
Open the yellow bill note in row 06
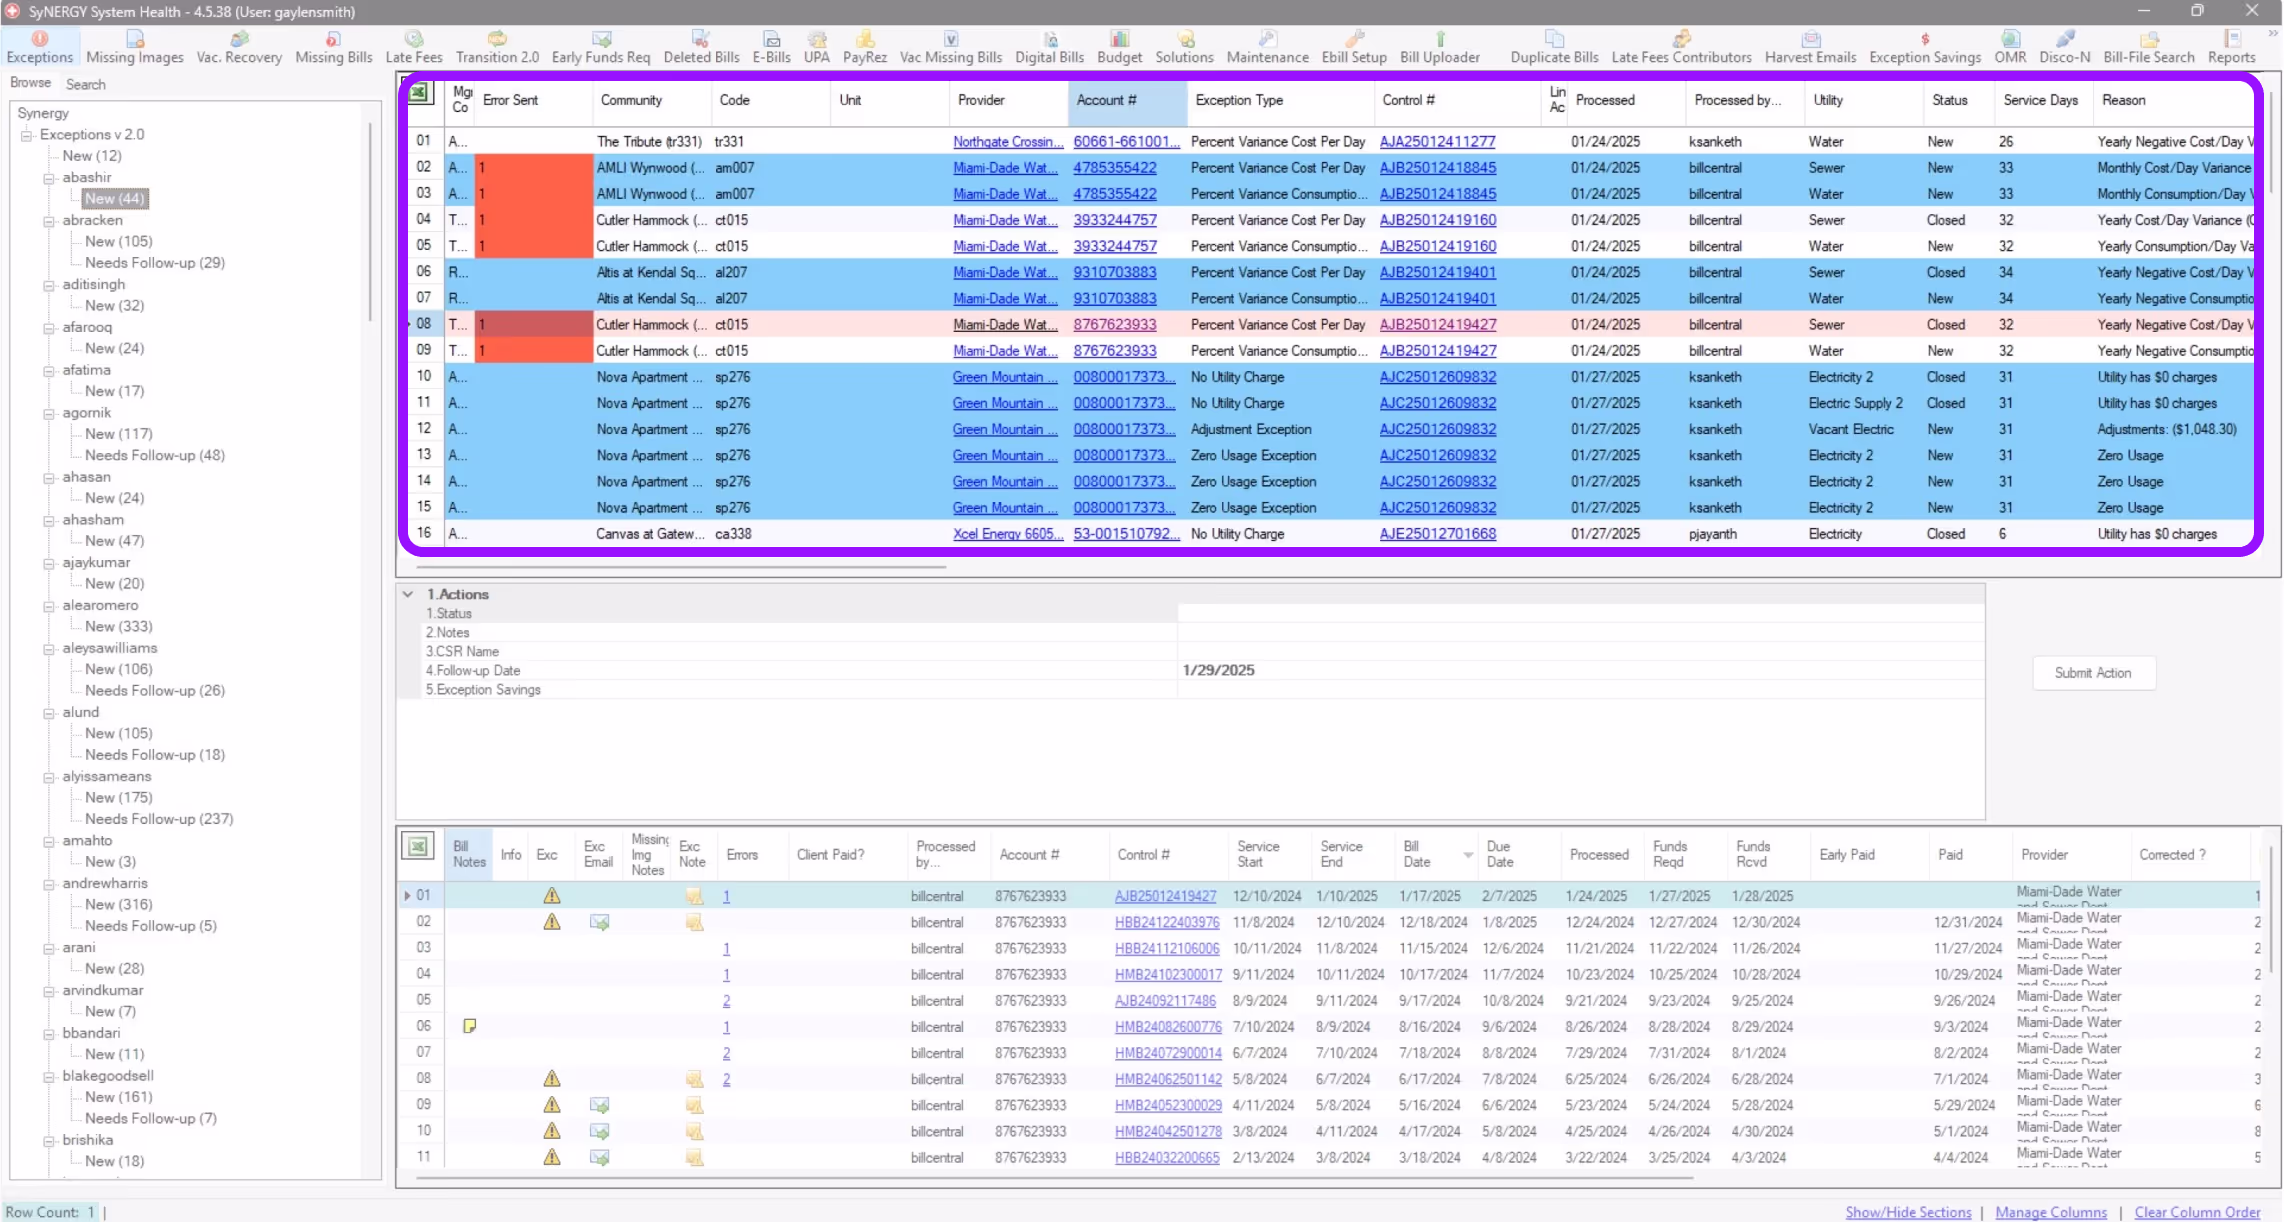tap(469, 1026)
